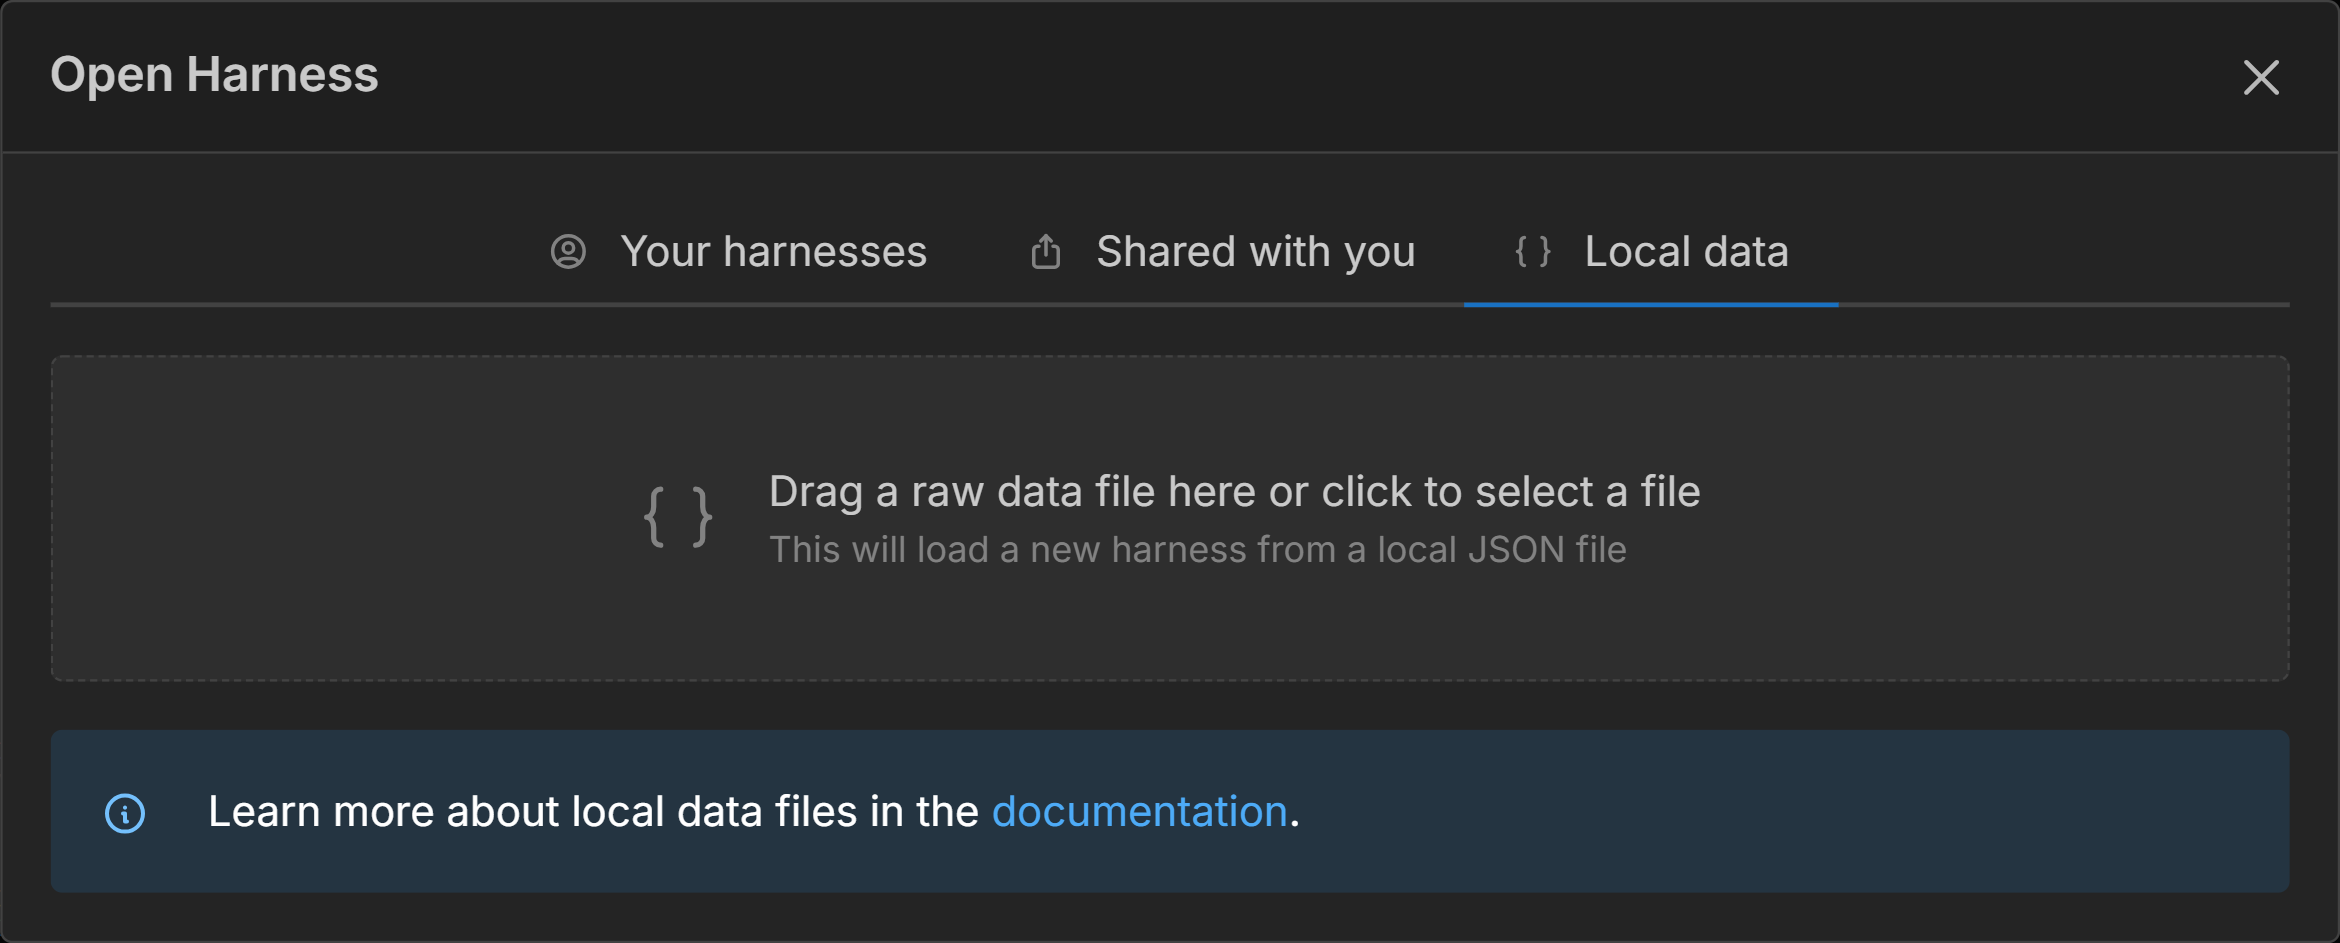2340x943 pixels.
Task: Select the Local data tab
Action: [1685, 252]
